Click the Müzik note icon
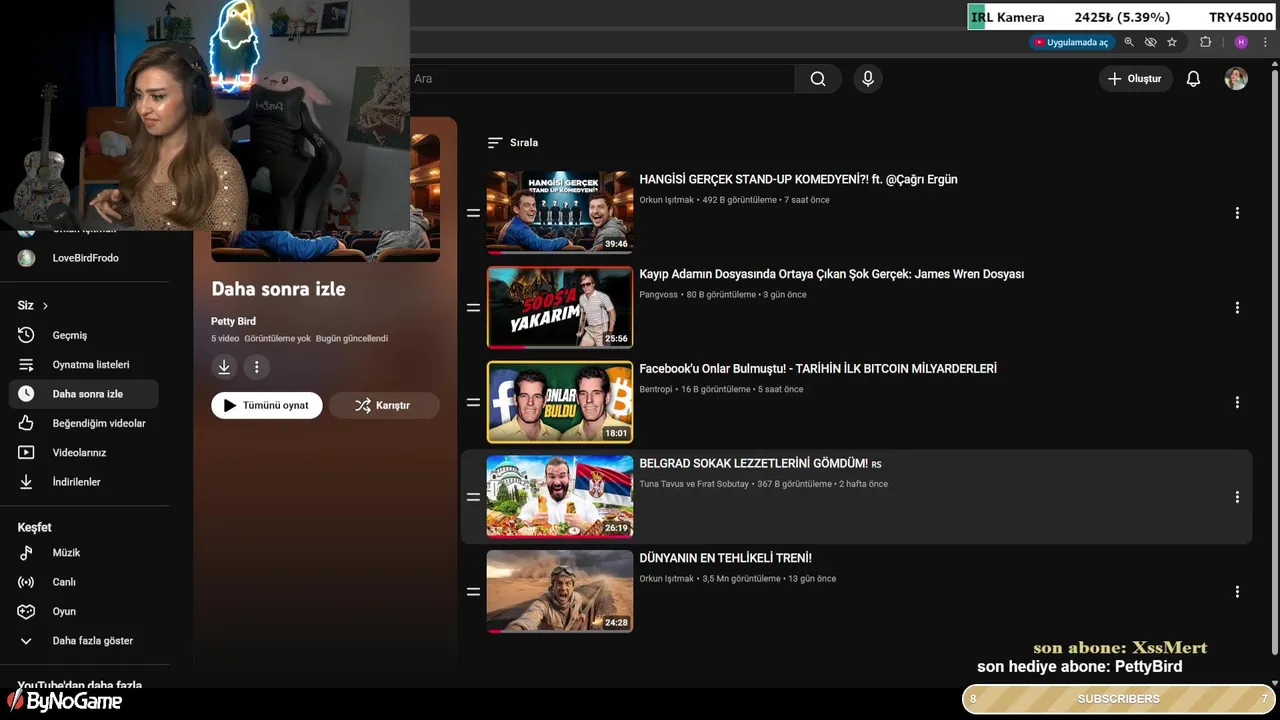This screenshot has height=720, width=1280. click(x=26, y=553)
